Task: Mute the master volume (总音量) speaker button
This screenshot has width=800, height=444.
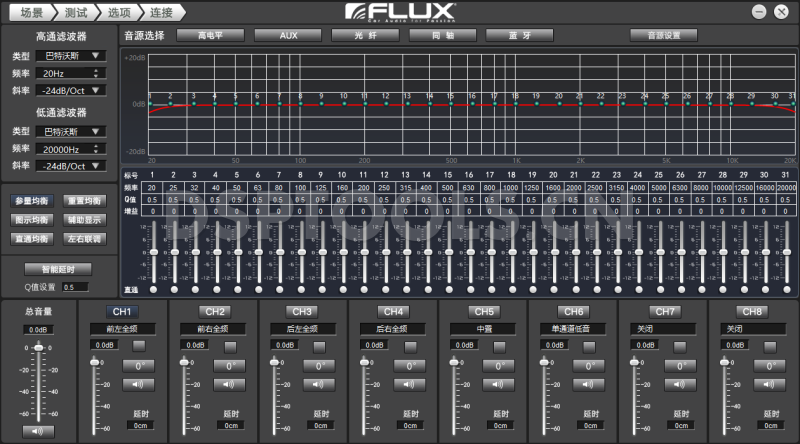Action: [39, 431]
